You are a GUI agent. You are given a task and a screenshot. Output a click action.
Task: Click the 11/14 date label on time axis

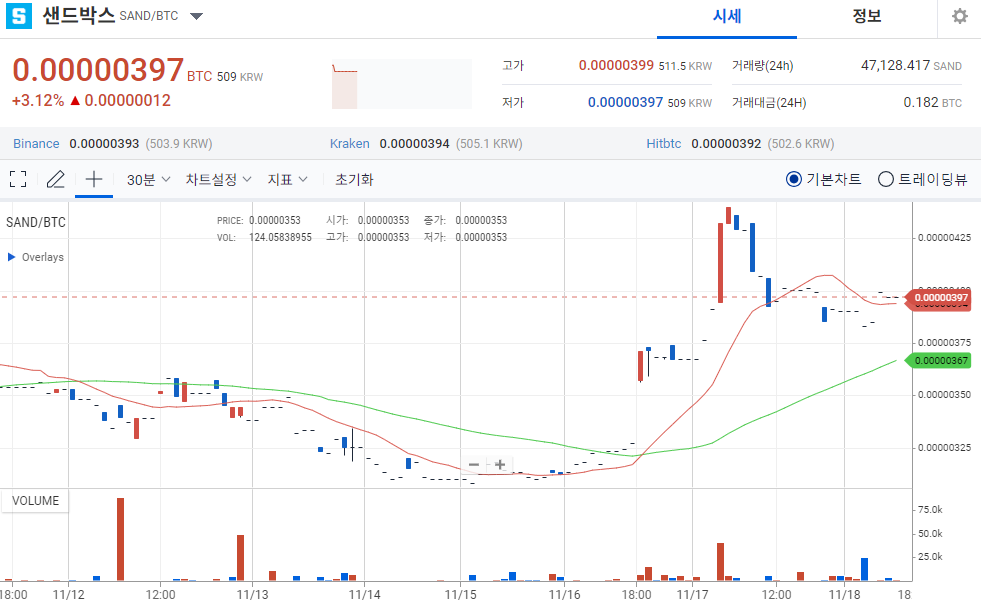pyautogui.click(x=365, y=595)
